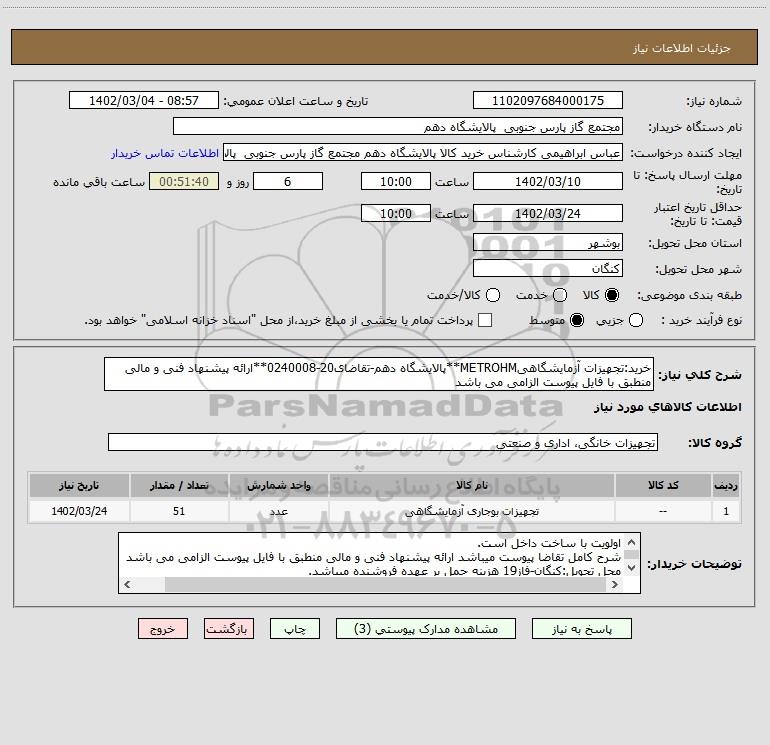
Task: Click the buyer notes line اولویت با ساخت داخل
Action: point(549,543)
